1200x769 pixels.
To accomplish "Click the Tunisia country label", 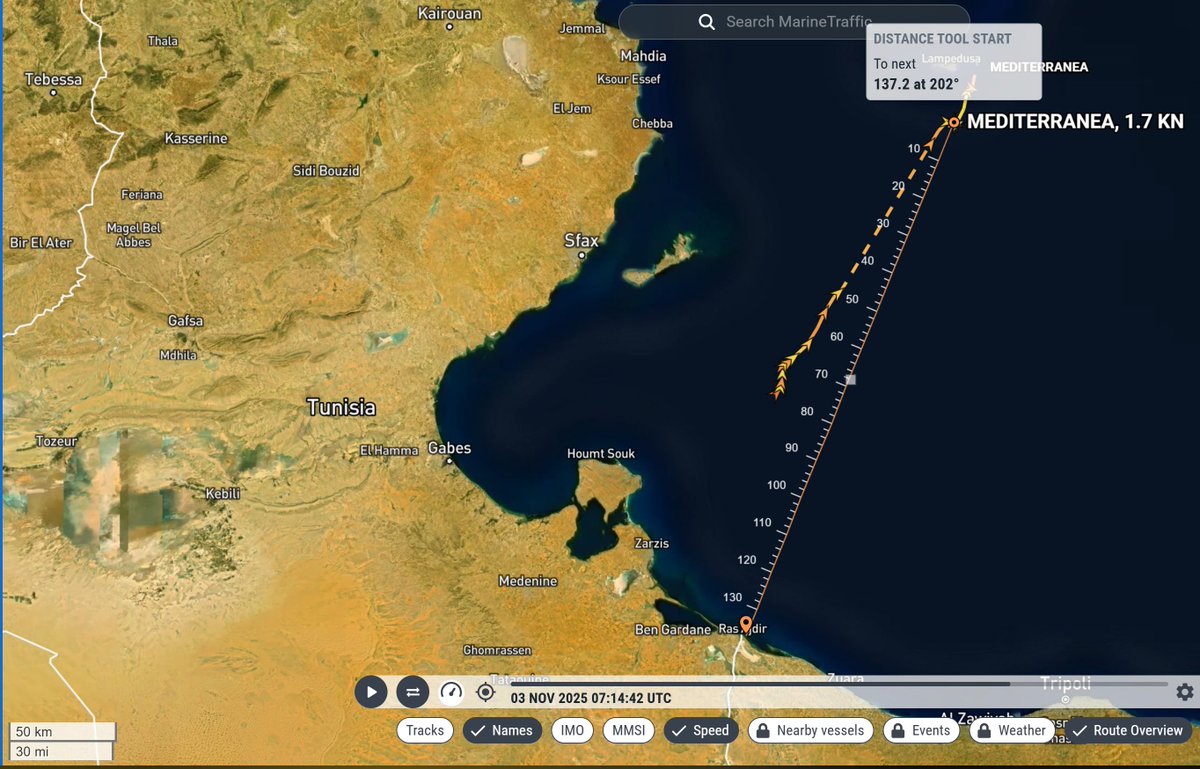I will pyautogui.click(x=341, y=407).
